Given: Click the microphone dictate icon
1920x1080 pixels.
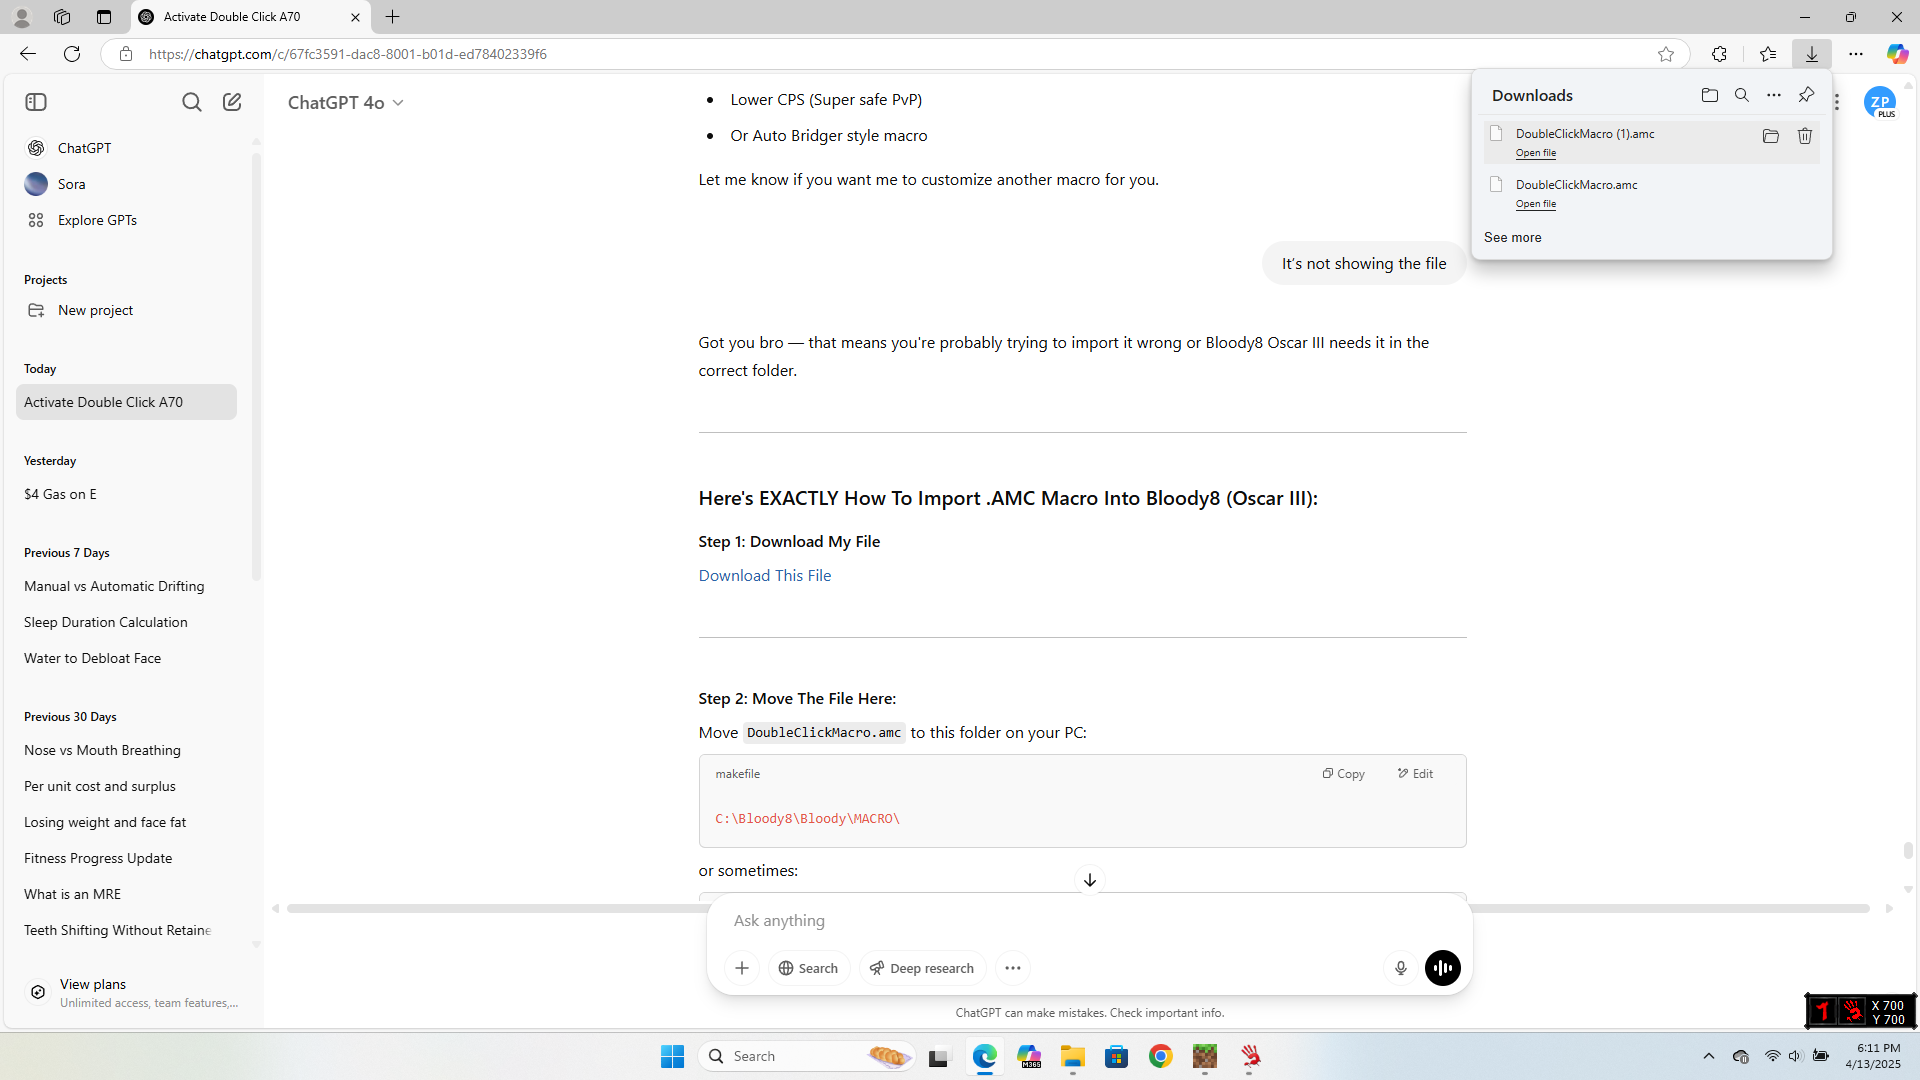Looking at the screenshot, I should 1400,968.
